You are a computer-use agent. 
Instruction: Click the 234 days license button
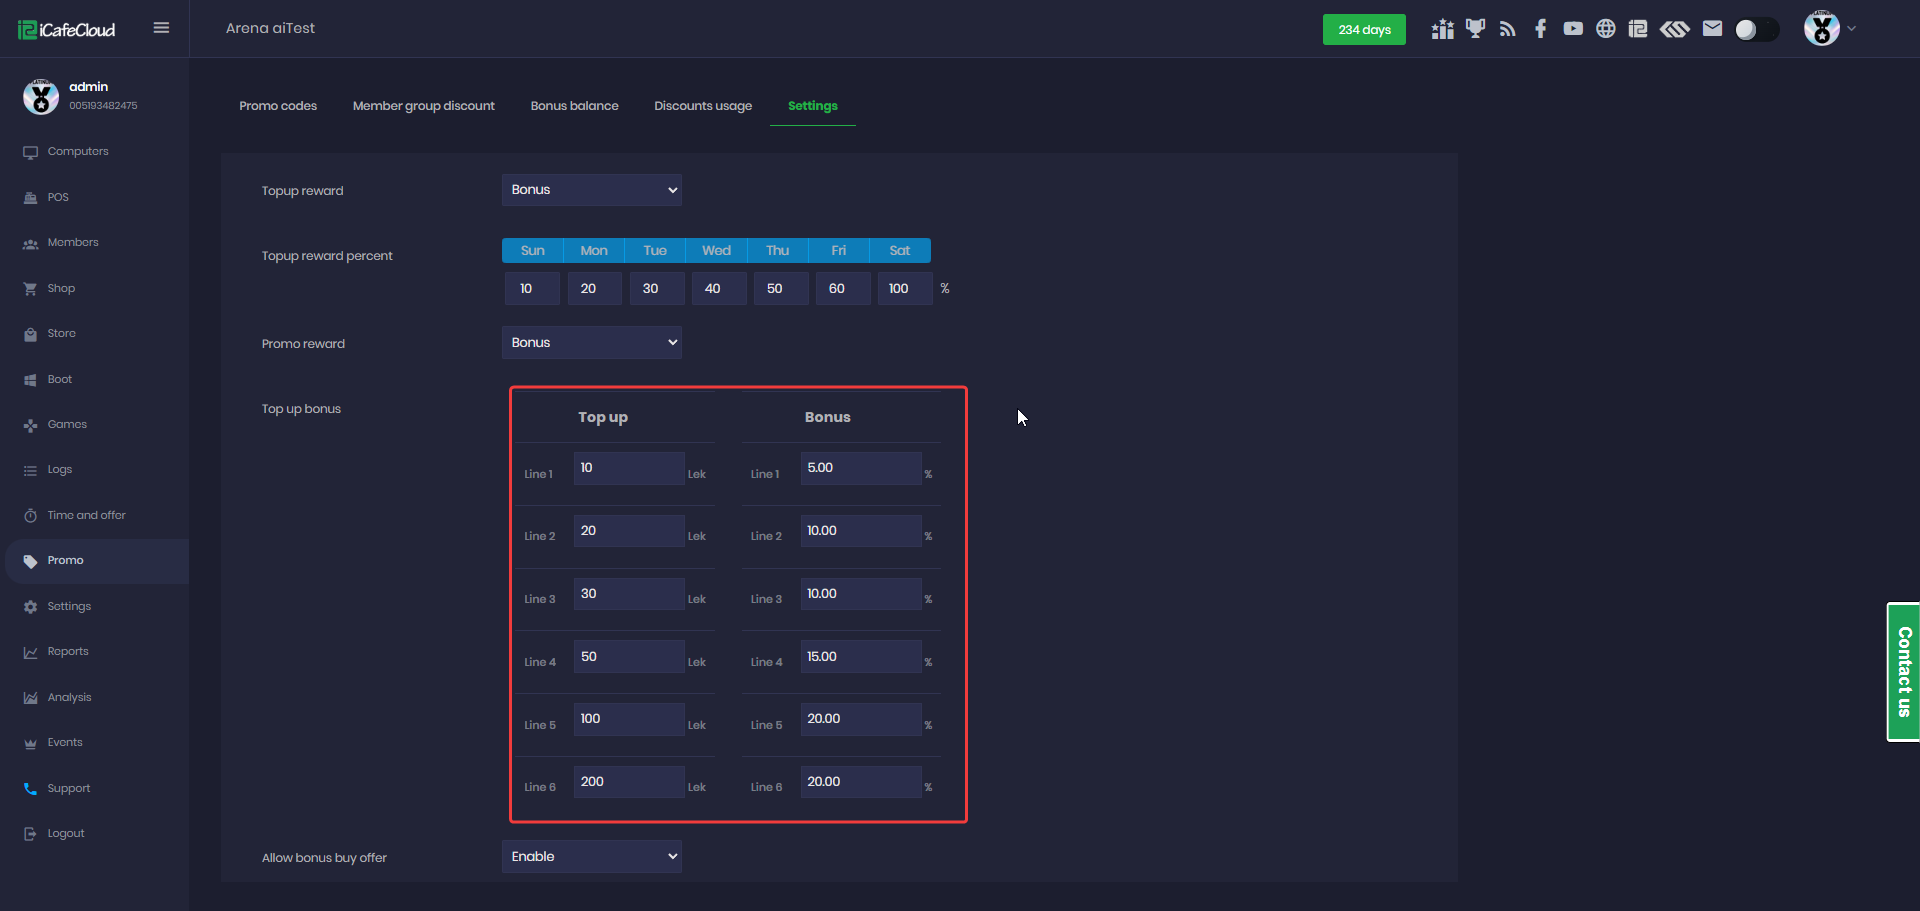(x=1364, y=30)
